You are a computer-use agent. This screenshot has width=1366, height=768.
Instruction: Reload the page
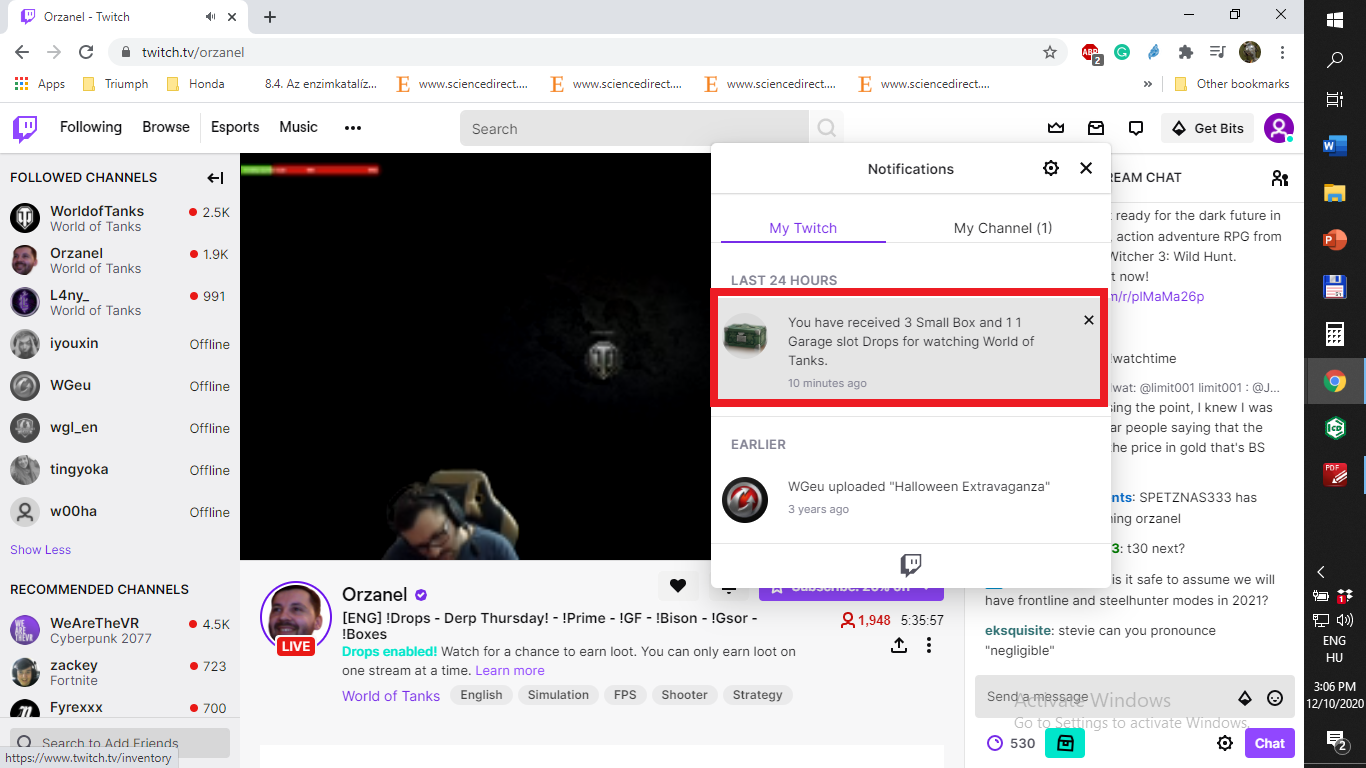pyautogui.click(x=86, y=52)
